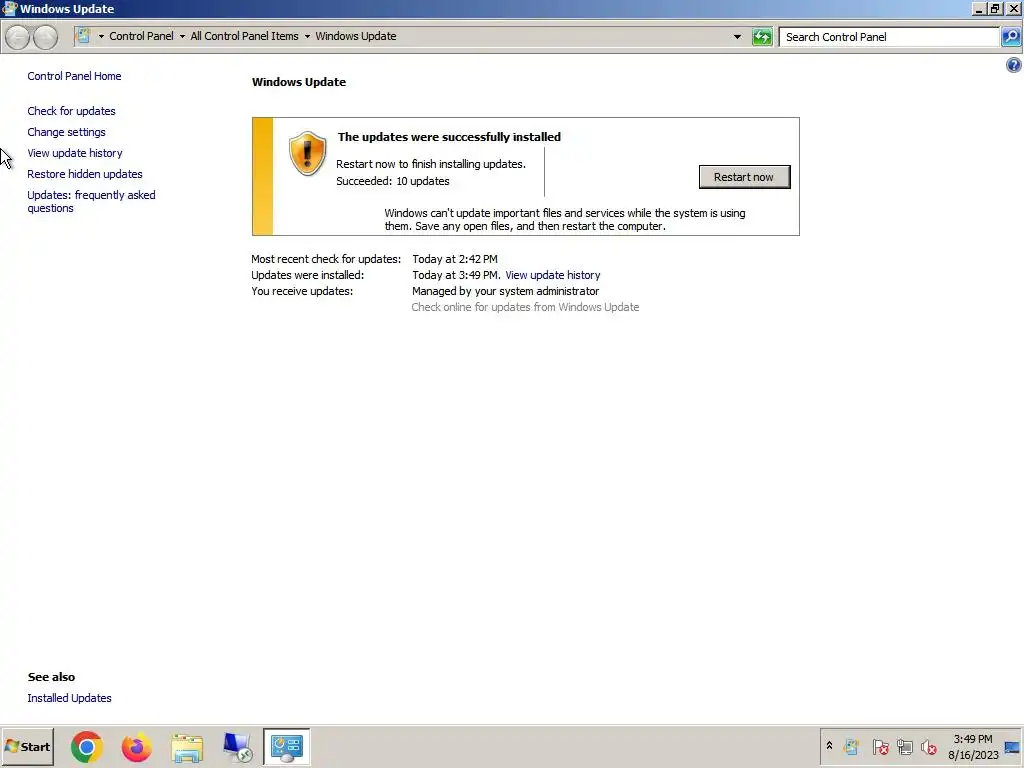Open Control Panel Home link

74,76
